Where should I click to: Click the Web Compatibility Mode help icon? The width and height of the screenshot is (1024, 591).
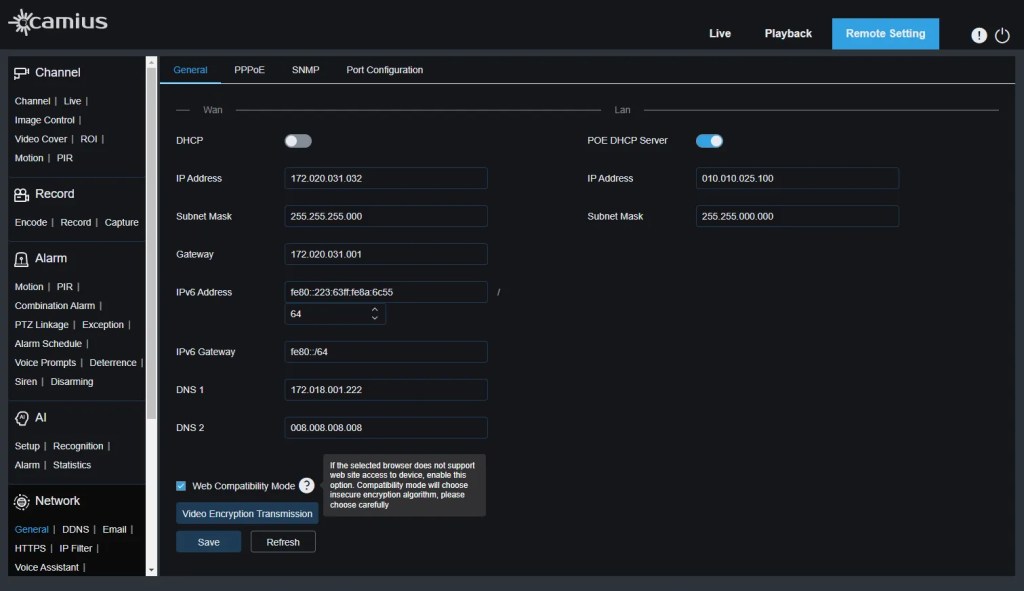307,486
